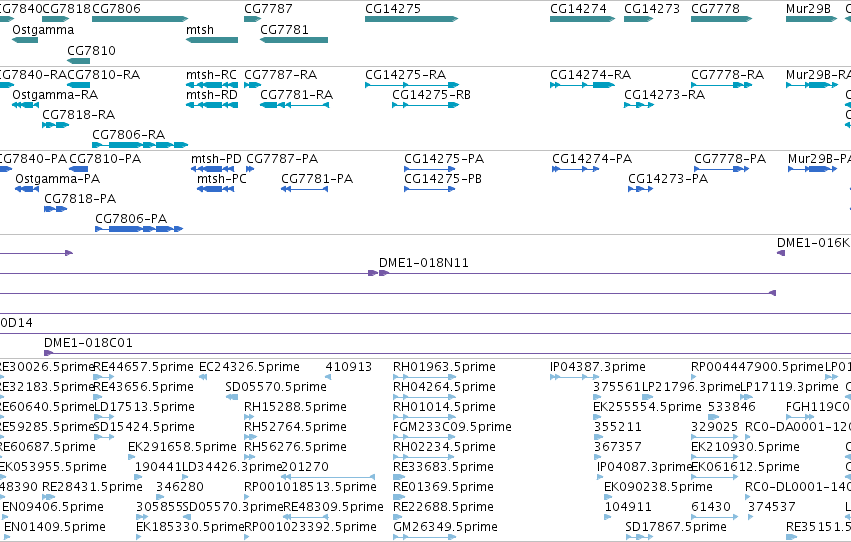The width and height of the screenshot is (851, 542).
Task: Select the CG7787 gene label
Action: coord(268,9)
